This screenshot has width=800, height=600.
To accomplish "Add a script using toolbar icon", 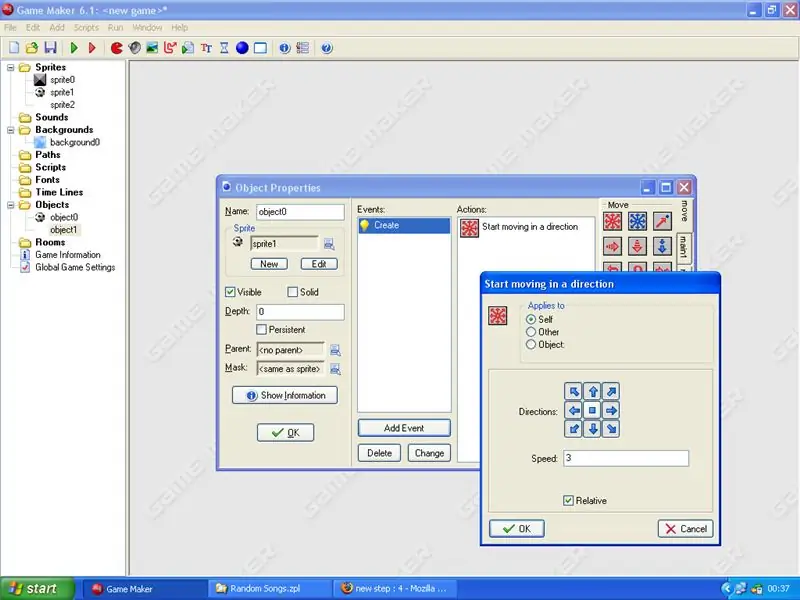I will (188, 48).
